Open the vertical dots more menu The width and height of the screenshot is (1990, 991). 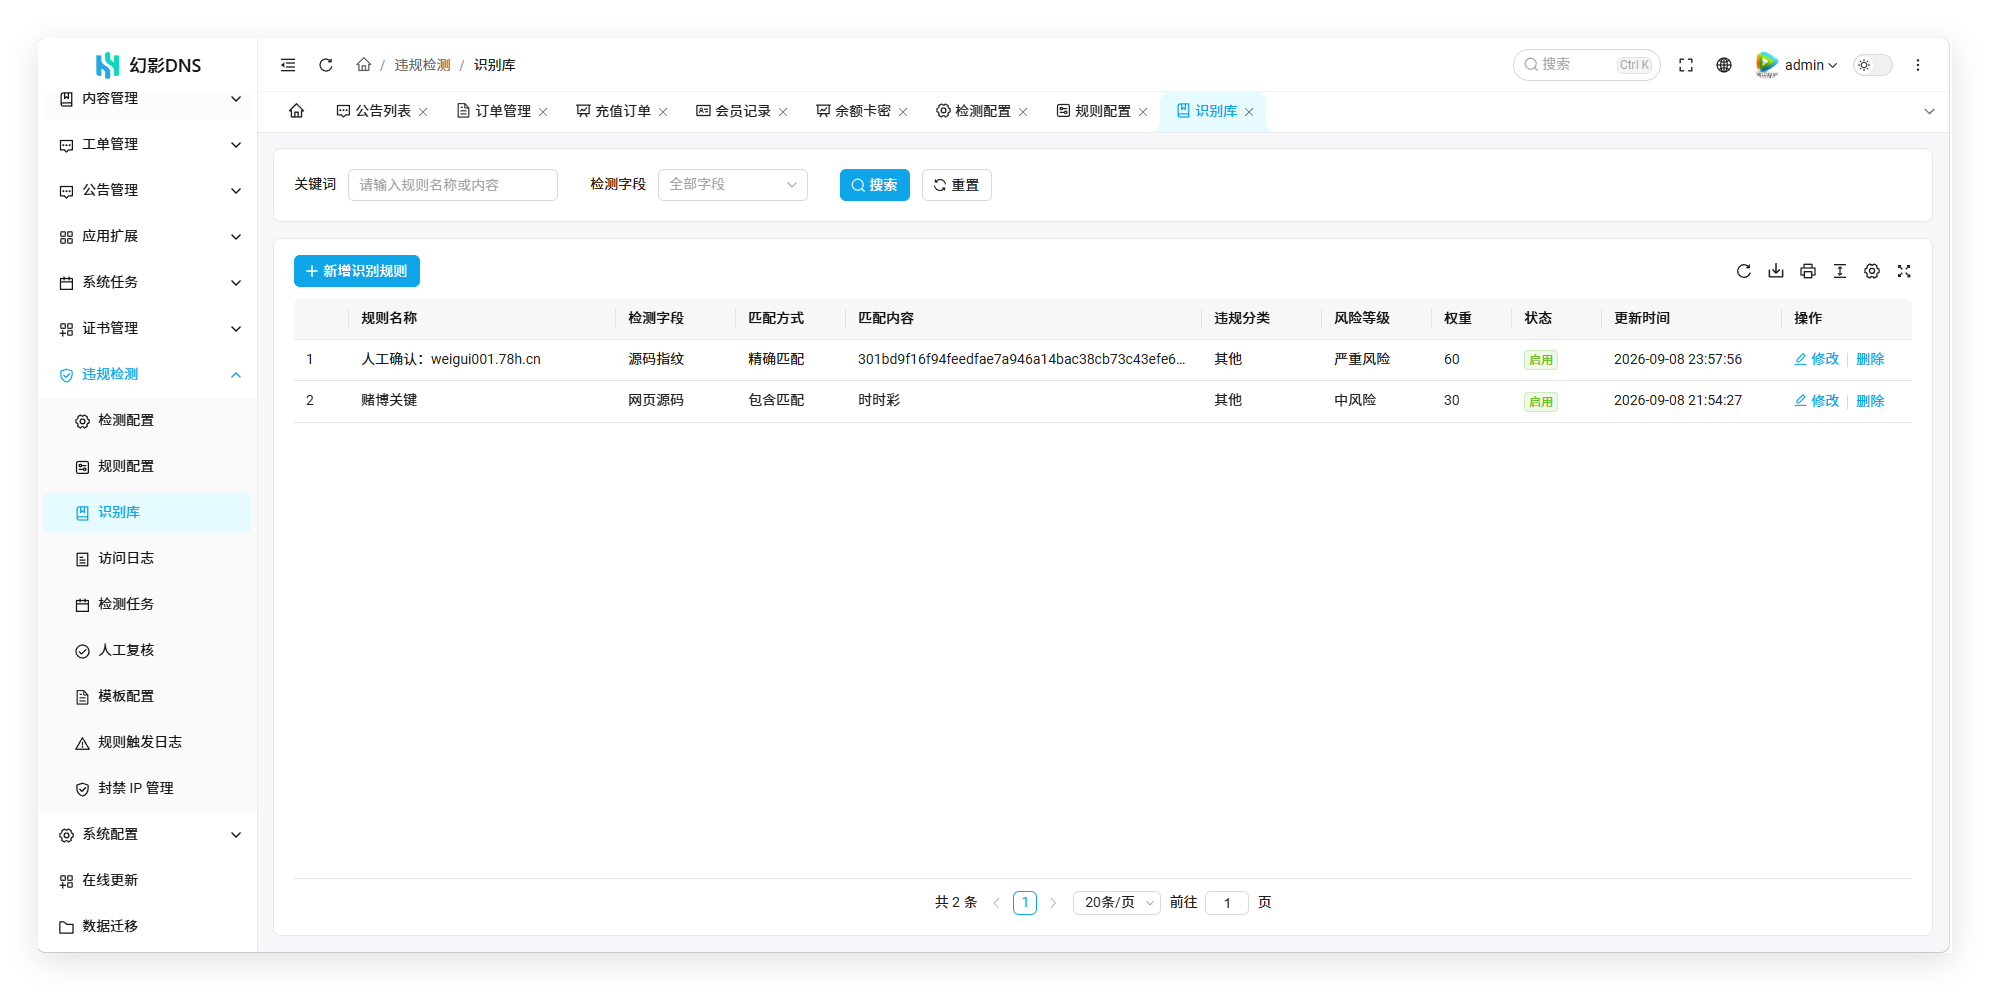pyautogui.click(x=1918, y=65)
